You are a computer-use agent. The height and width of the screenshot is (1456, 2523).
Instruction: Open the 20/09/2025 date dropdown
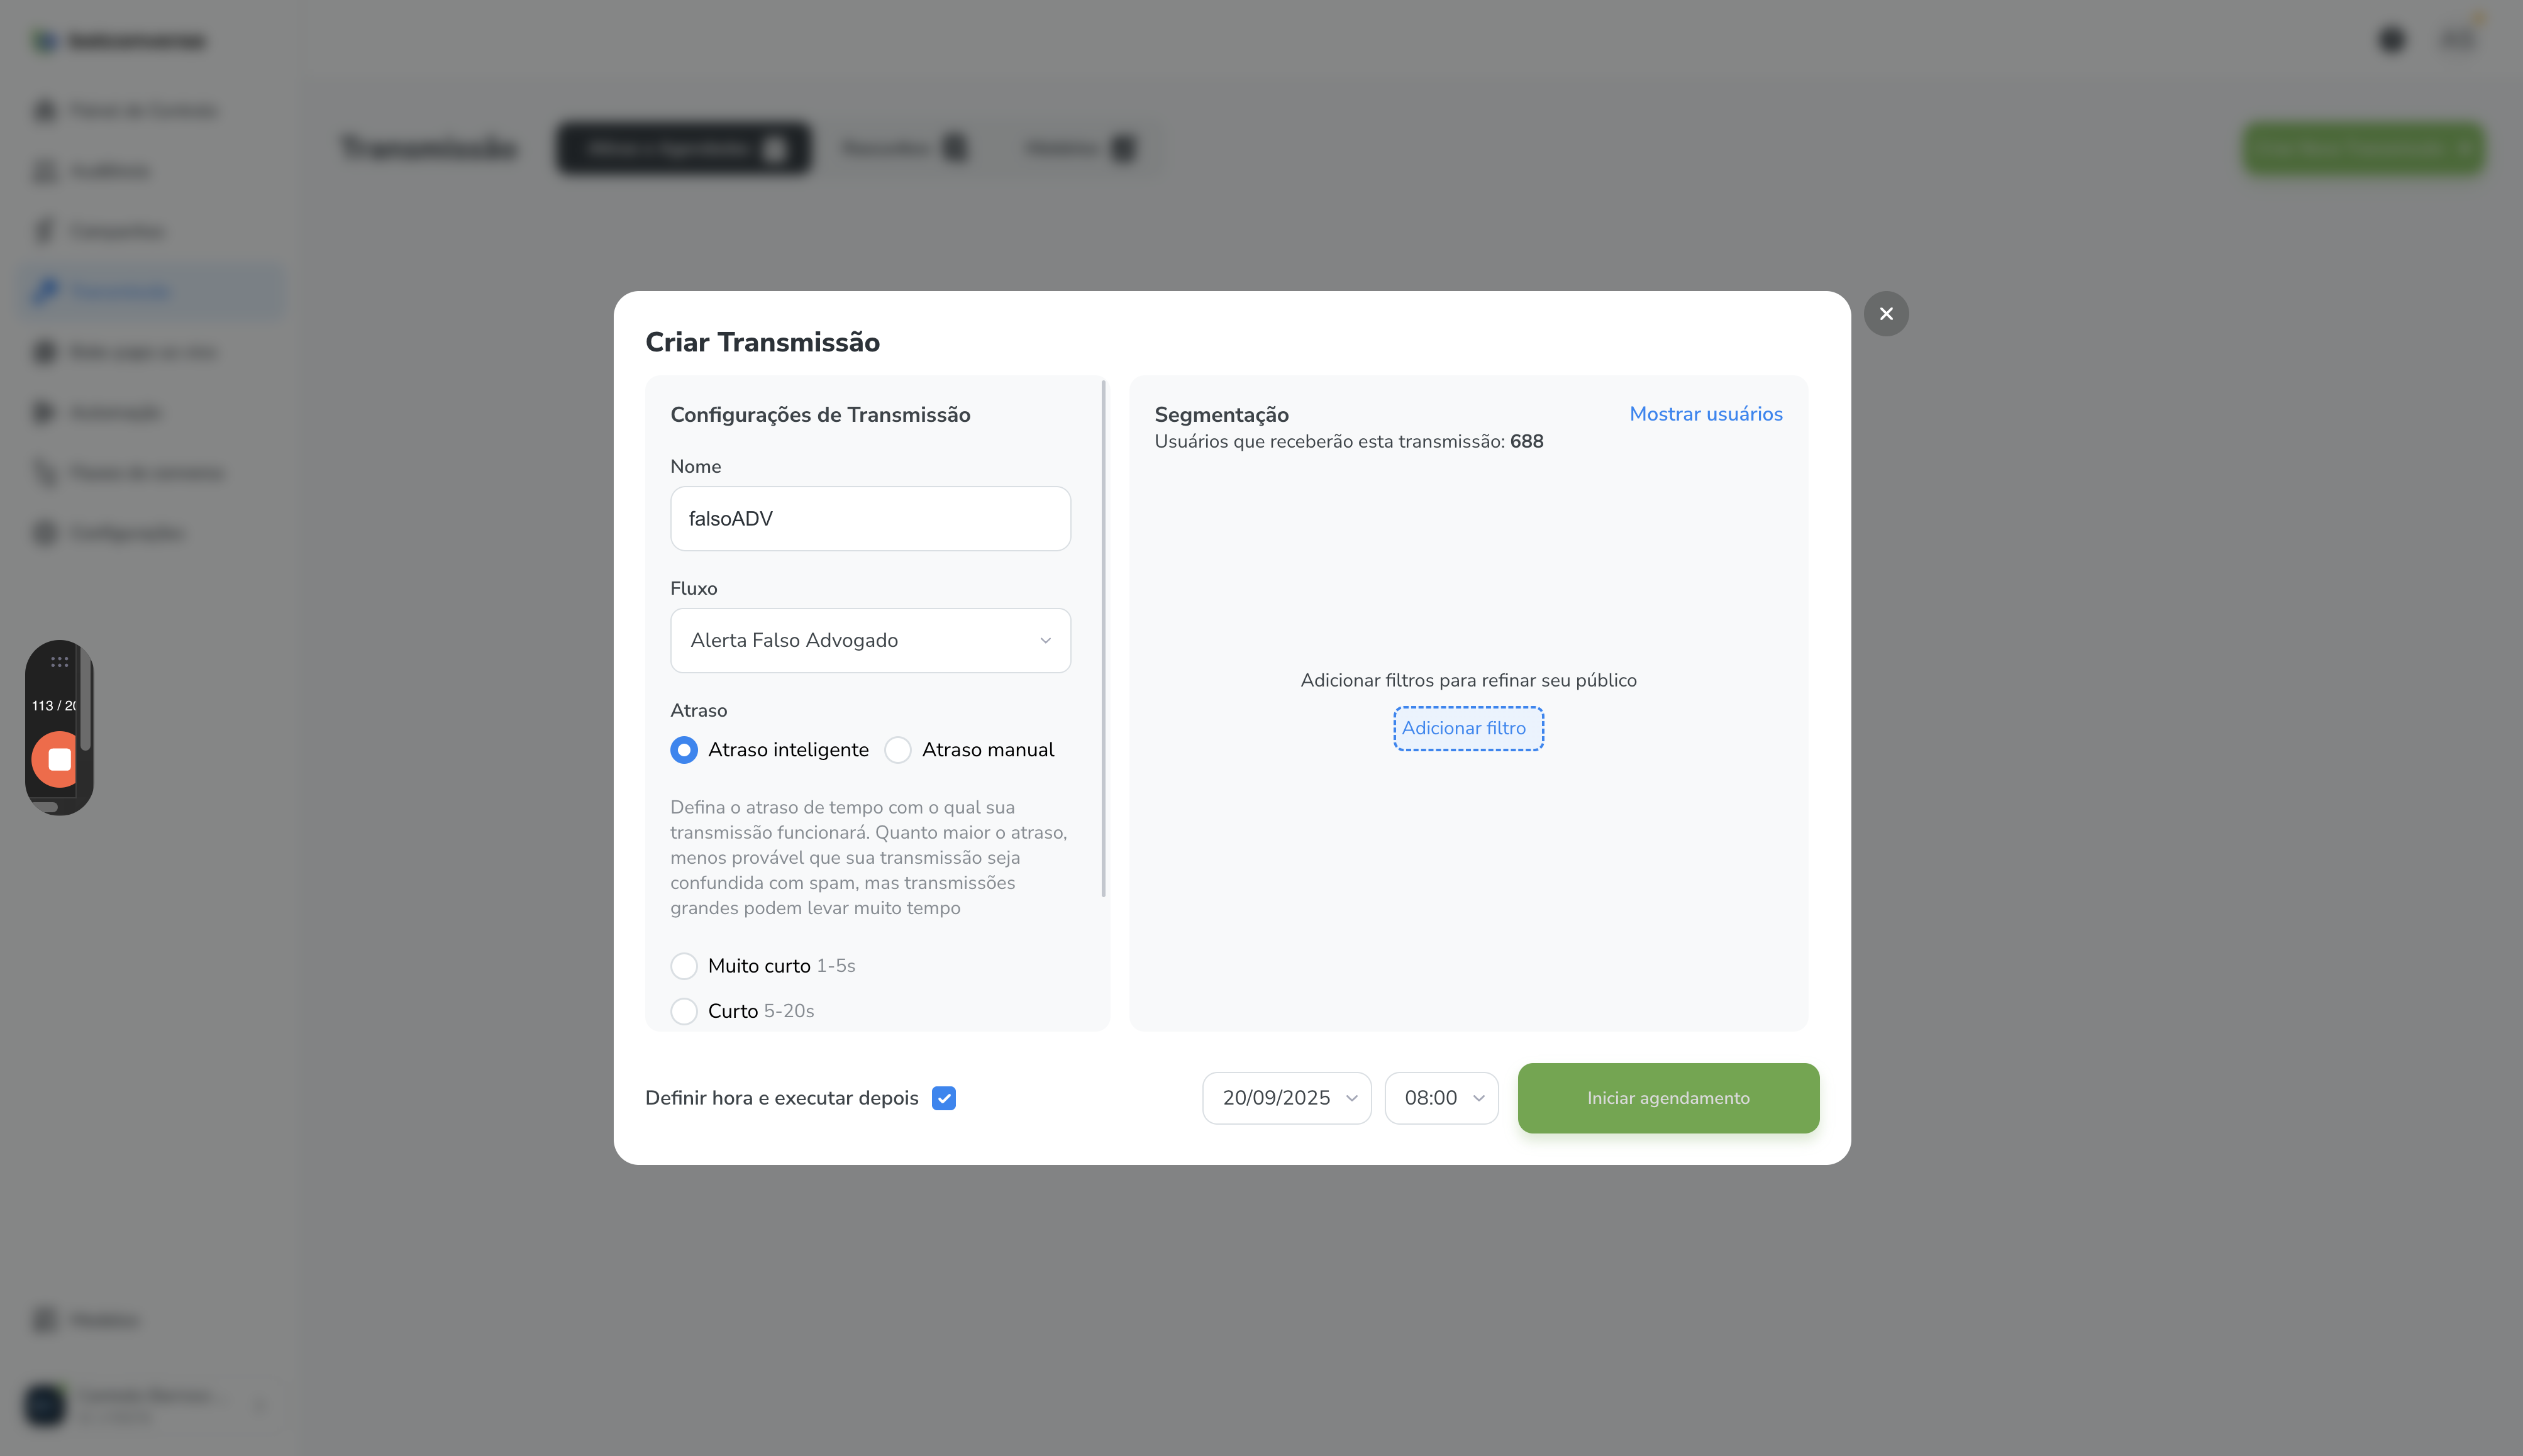pos(1286,1098)
